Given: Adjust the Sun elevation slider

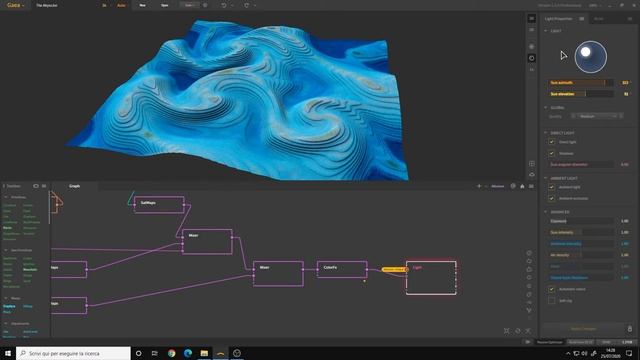Looking at the screenshot, I should point(580,94).
